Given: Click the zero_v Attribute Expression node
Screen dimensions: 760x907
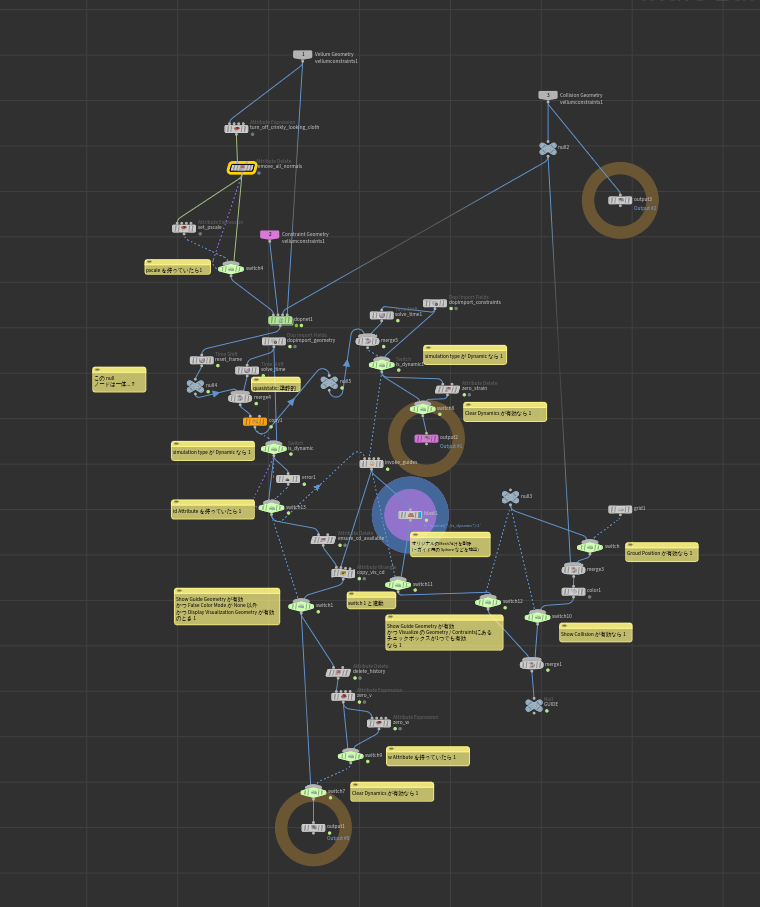Looking at the screenshot, I should click(343, 696).
